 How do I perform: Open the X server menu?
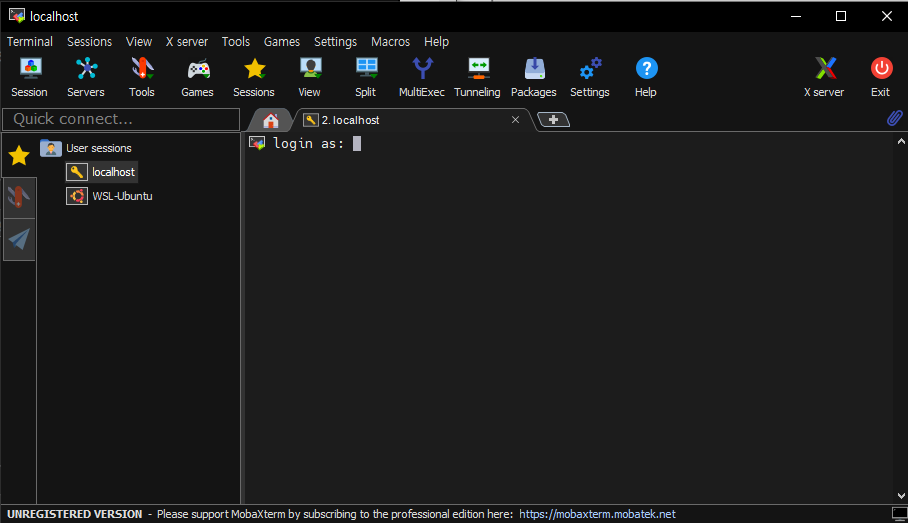pos(186,42)
